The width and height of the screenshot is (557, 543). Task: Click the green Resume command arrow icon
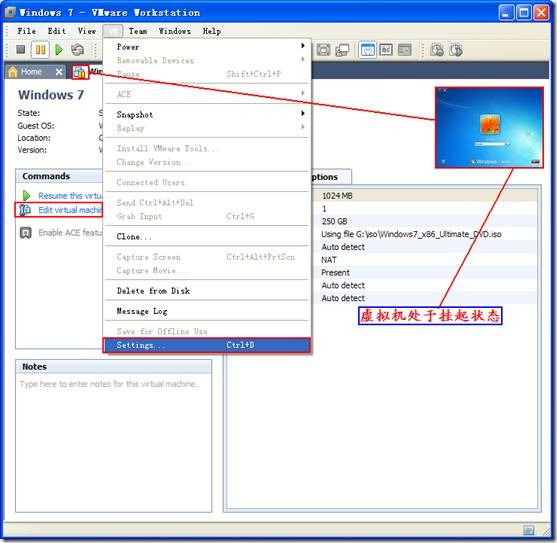click(26, 195)
